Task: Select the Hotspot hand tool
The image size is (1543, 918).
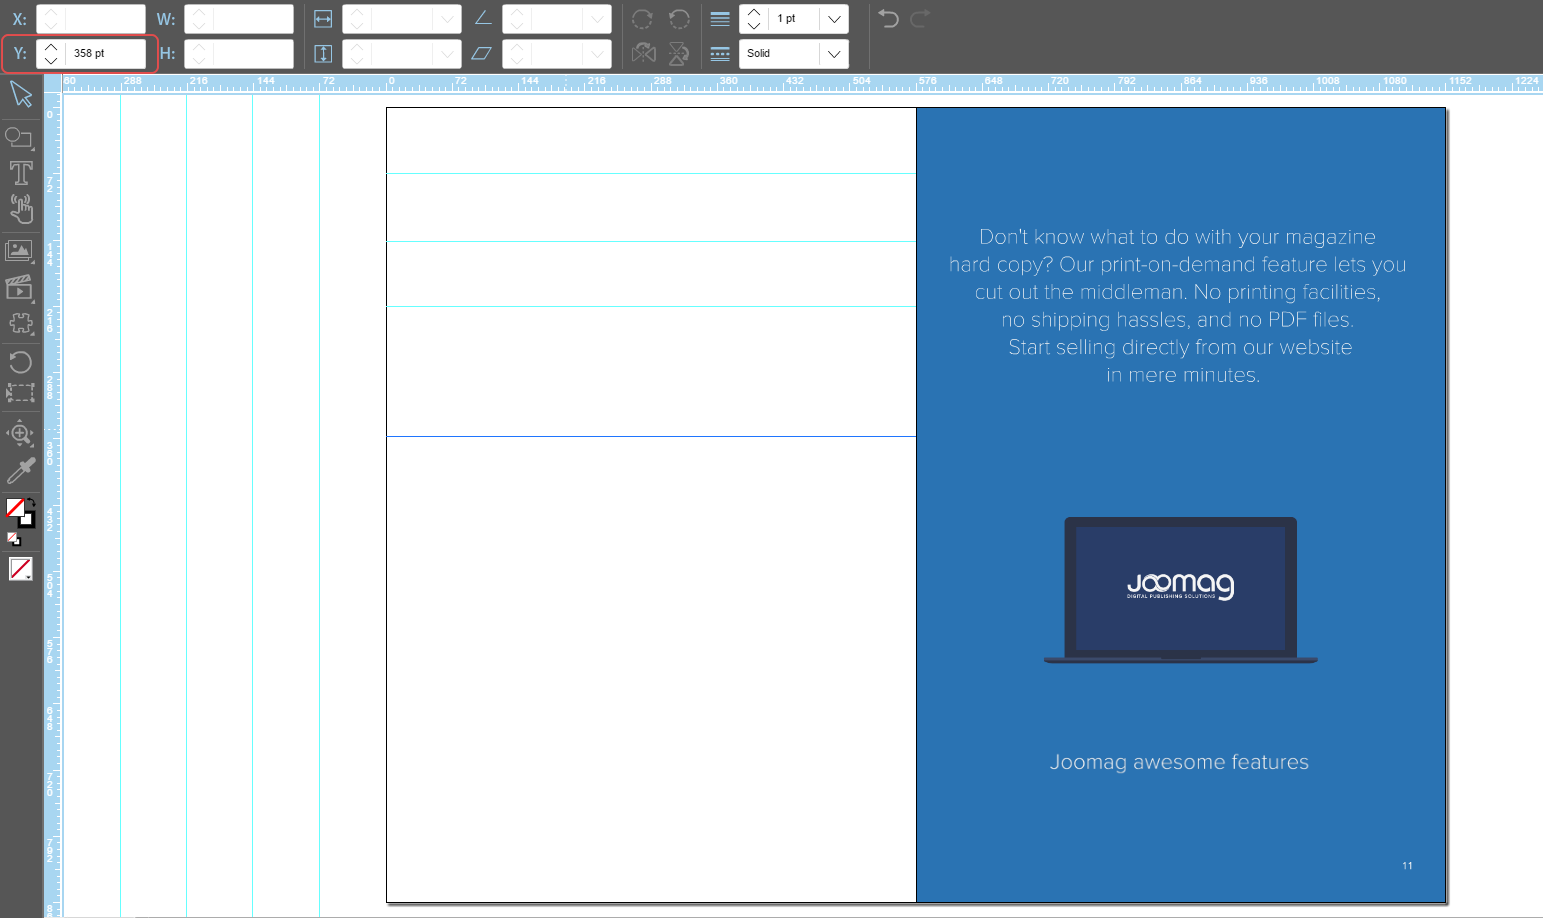Action: pyautogui.click(x=20, y=209)
